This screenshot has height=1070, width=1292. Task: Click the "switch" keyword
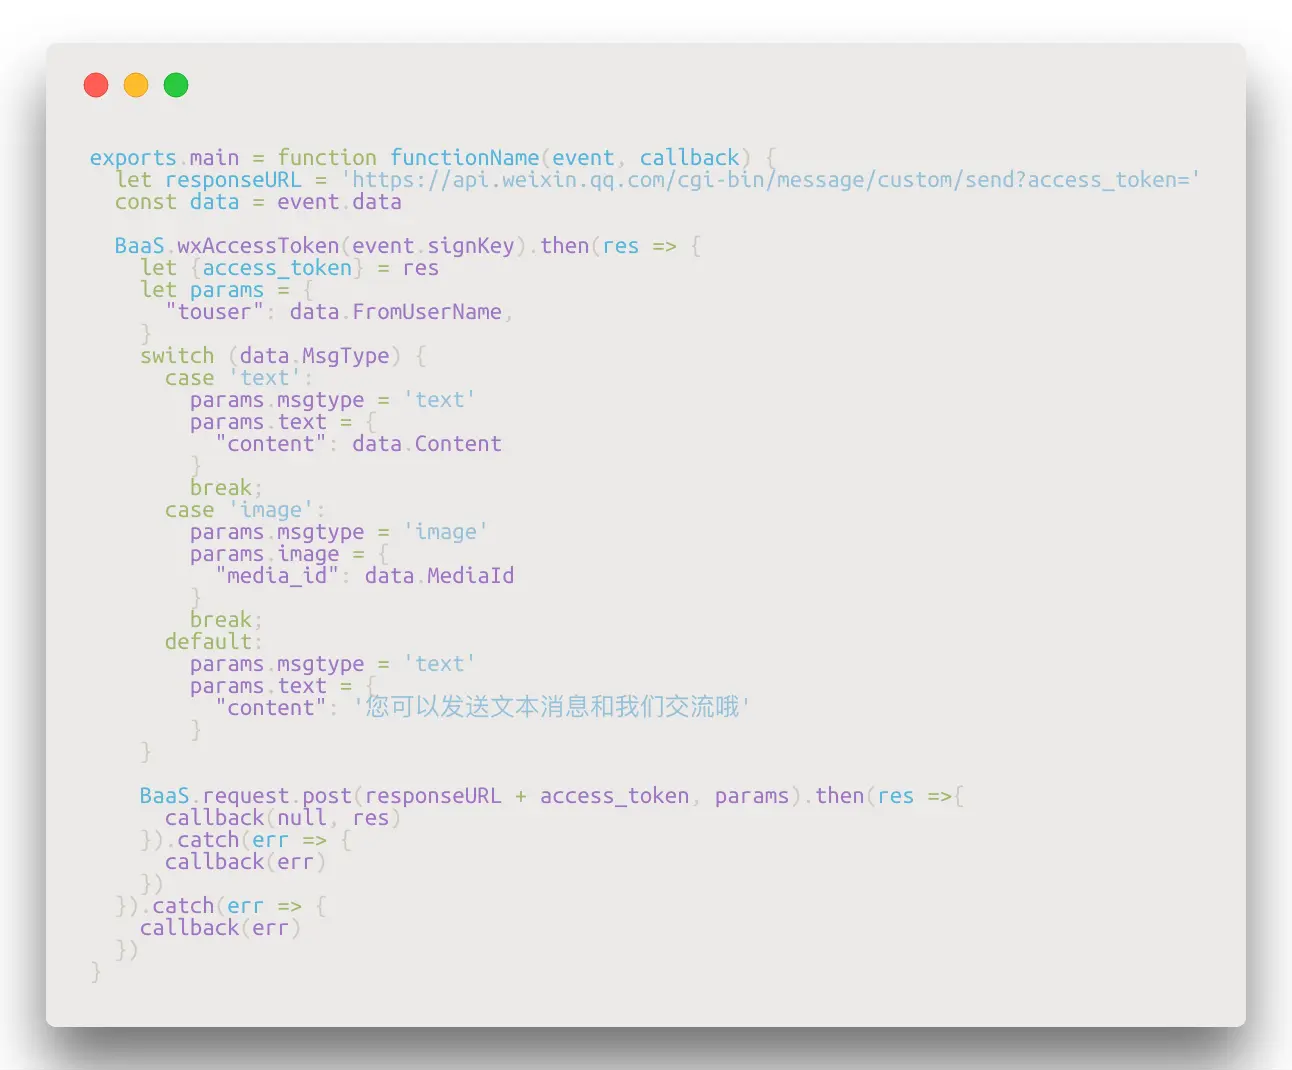pos(177,356)
